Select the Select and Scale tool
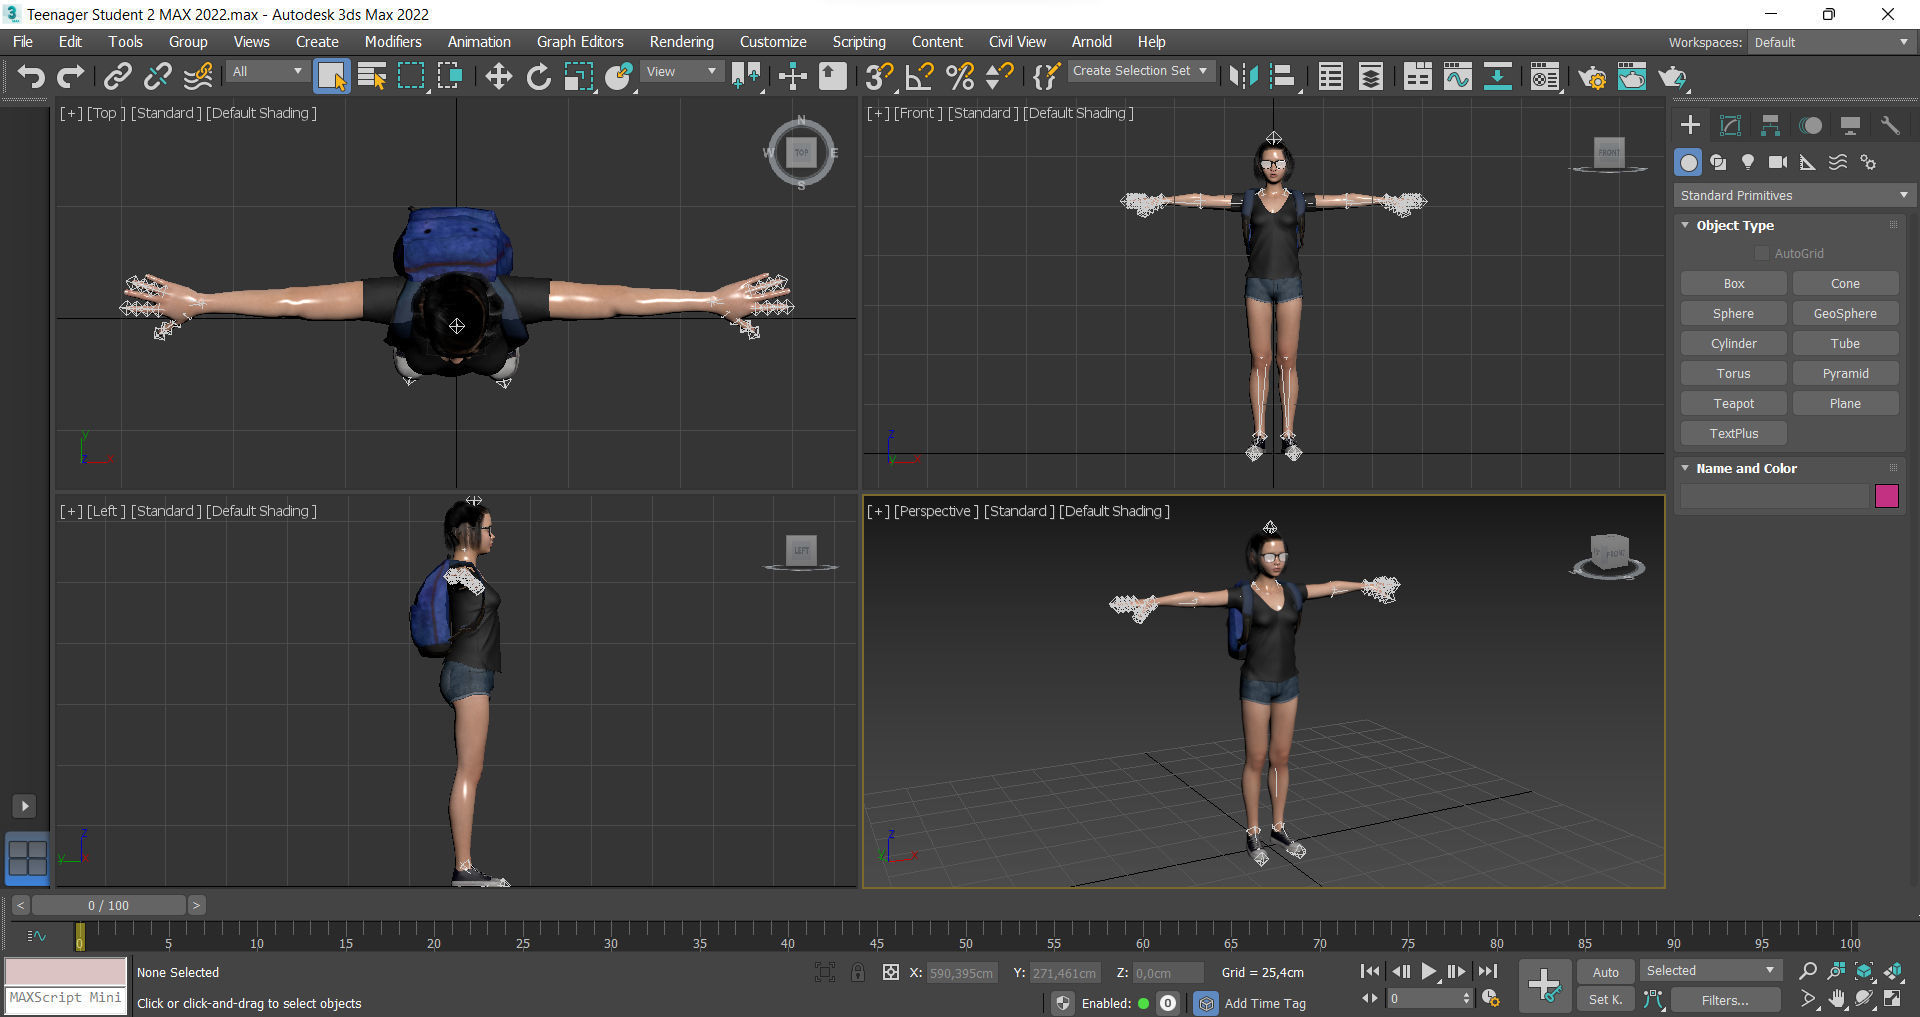 coord(578,76)
